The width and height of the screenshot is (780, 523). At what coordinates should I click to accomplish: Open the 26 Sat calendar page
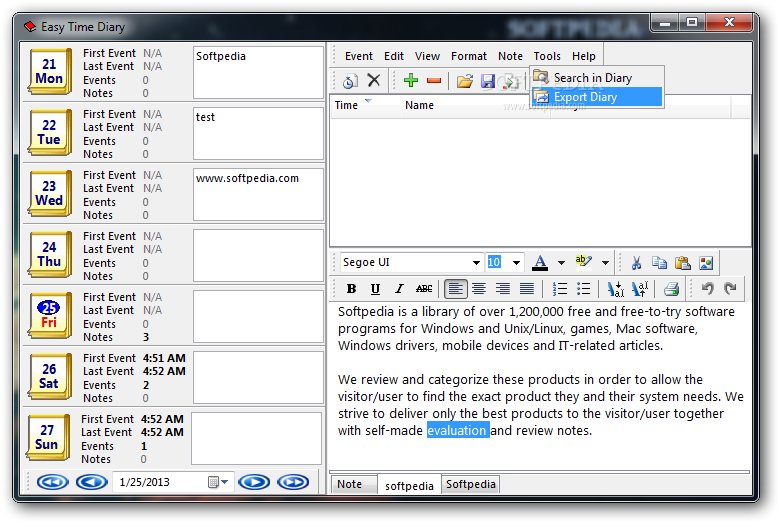49,376
